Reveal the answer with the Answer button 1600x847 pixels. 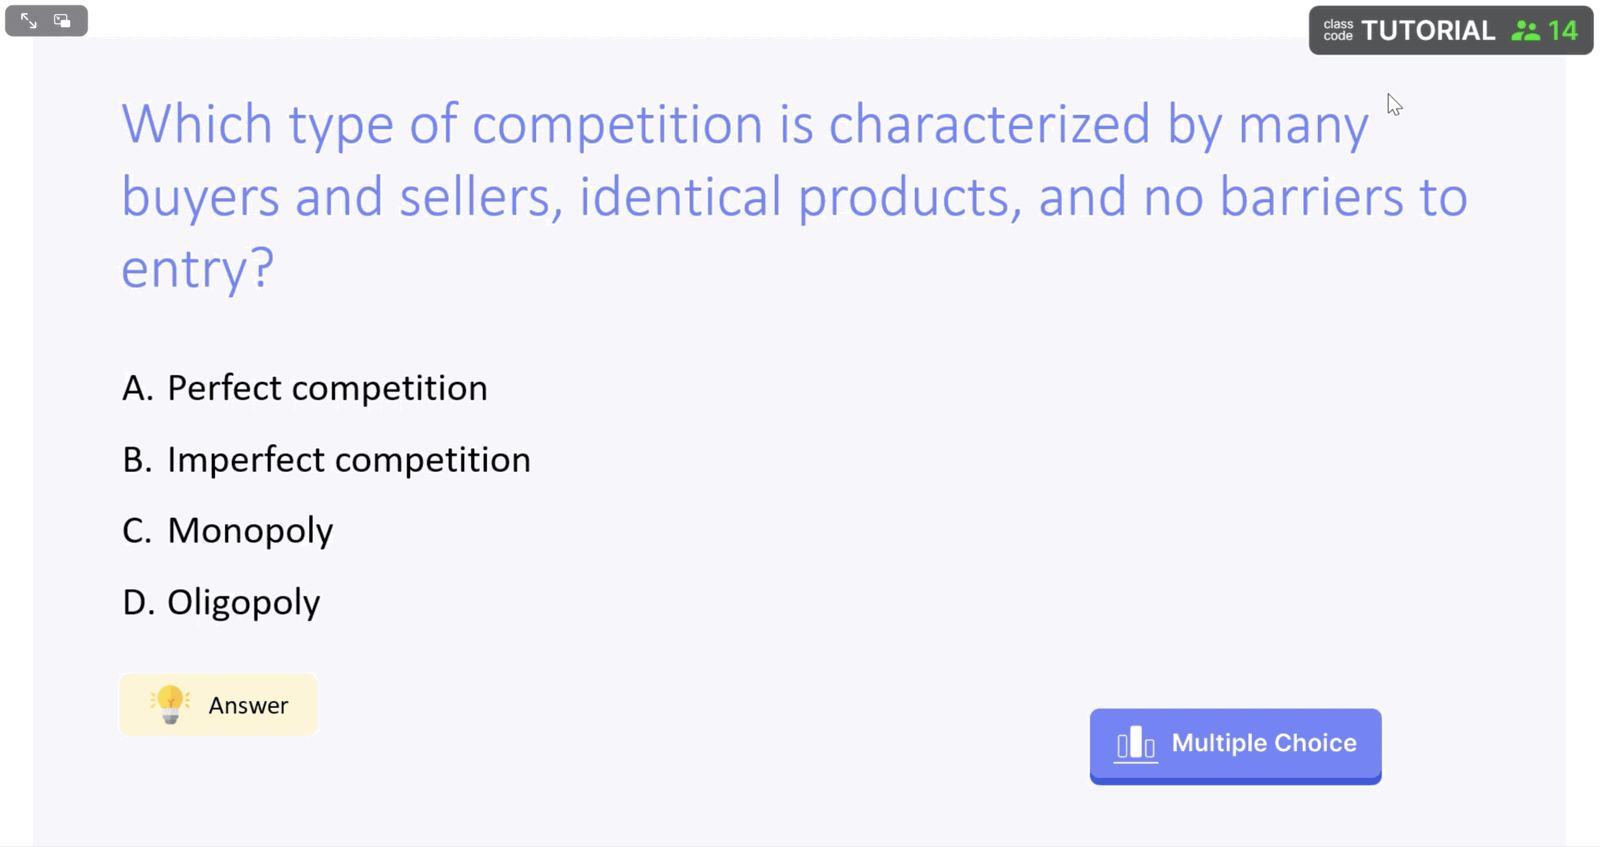[x=219, y=705]
